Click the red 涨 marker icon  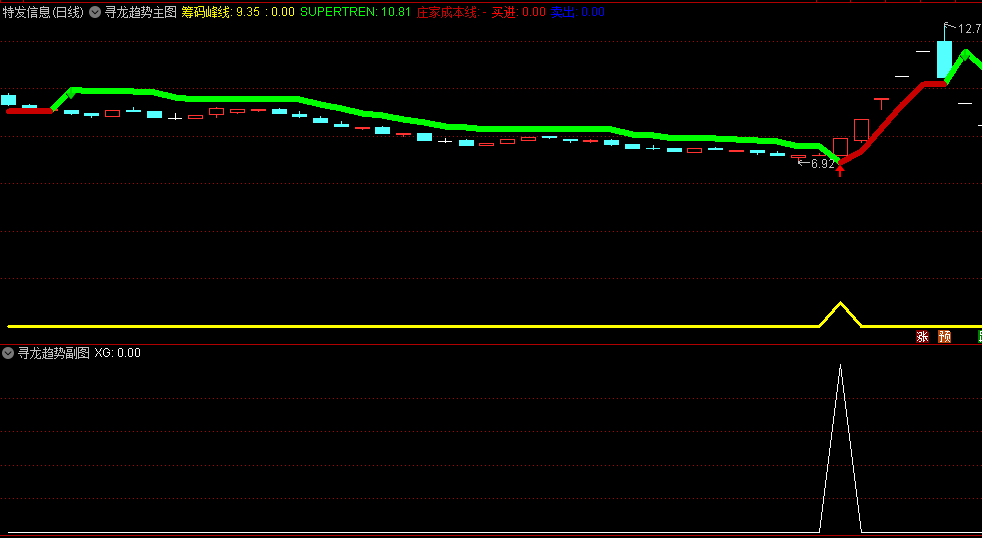point(922,337)
